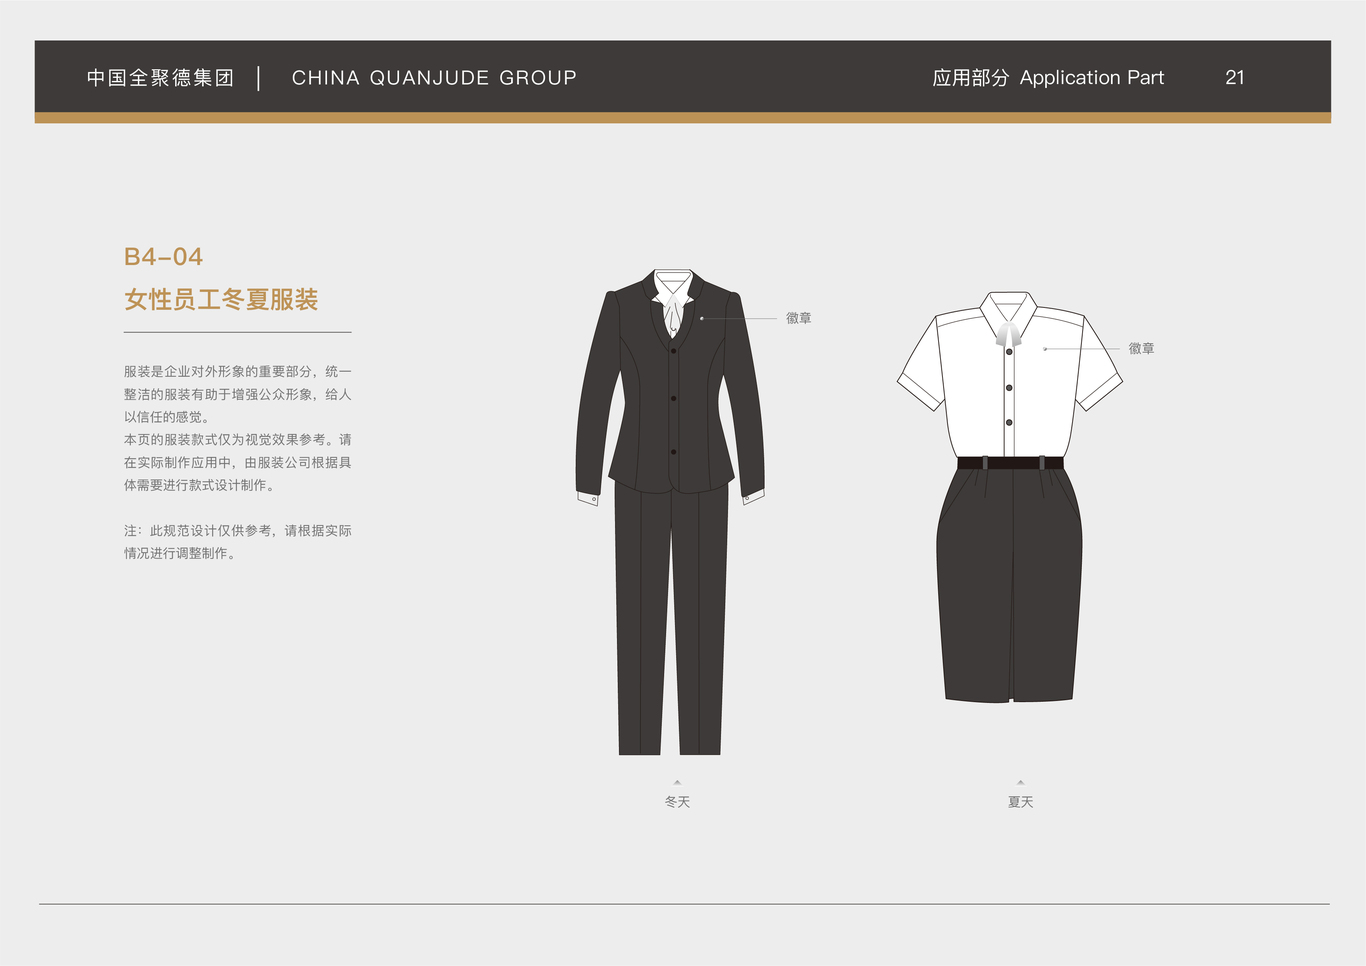Click the white short-sleeve summer shirt illustration
1366x966 pixels.
tap(1009, 375)
